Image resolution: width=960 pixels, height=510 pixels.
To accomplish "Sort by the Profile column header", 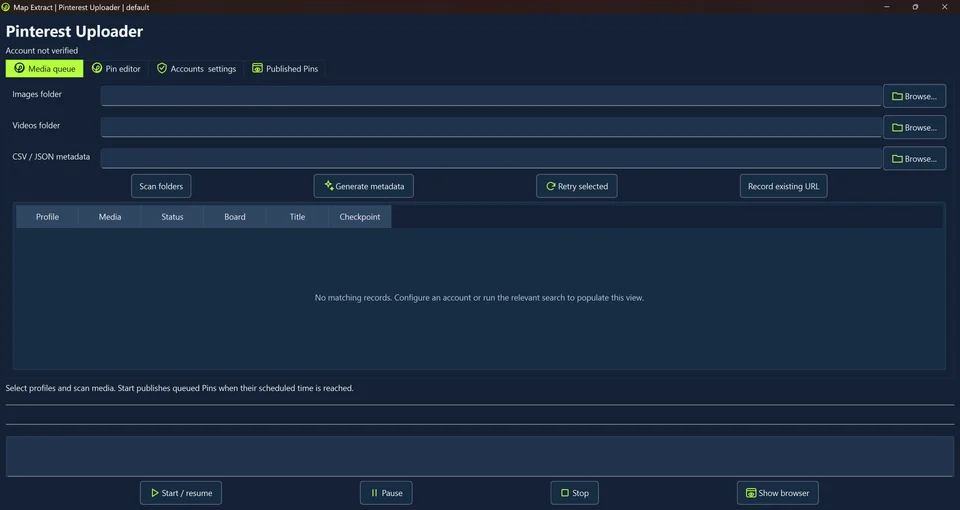I will [47, 217].
